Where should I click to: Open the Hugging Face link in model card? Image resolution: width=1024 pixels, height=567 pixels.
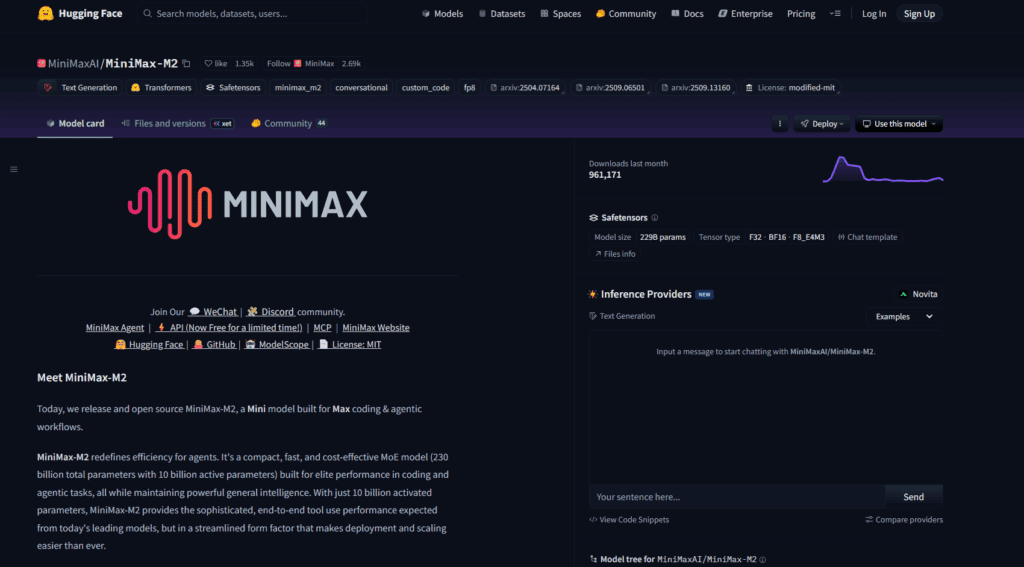tap(149, 344)
